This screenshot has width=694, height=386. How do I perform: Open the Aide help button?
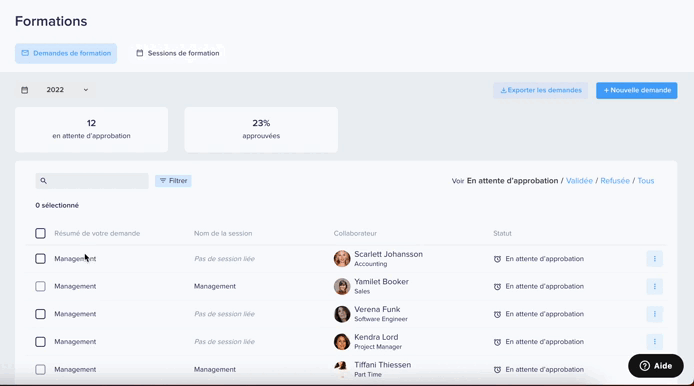655,366
